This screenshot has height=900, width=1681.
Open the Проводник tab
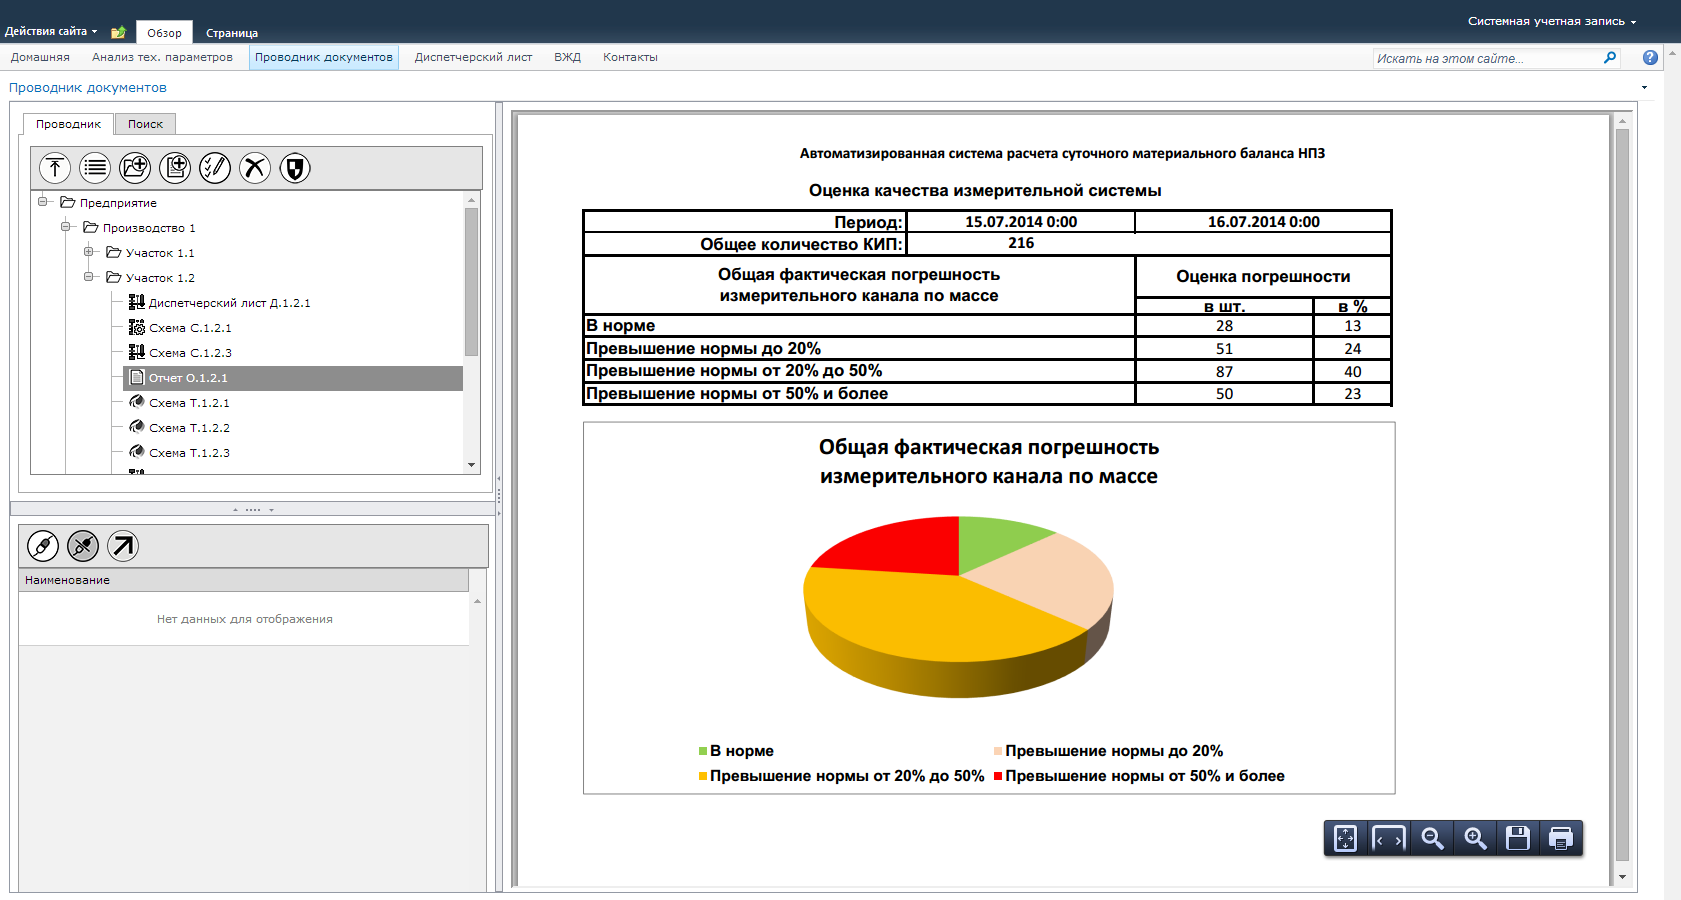click(68, 124)
